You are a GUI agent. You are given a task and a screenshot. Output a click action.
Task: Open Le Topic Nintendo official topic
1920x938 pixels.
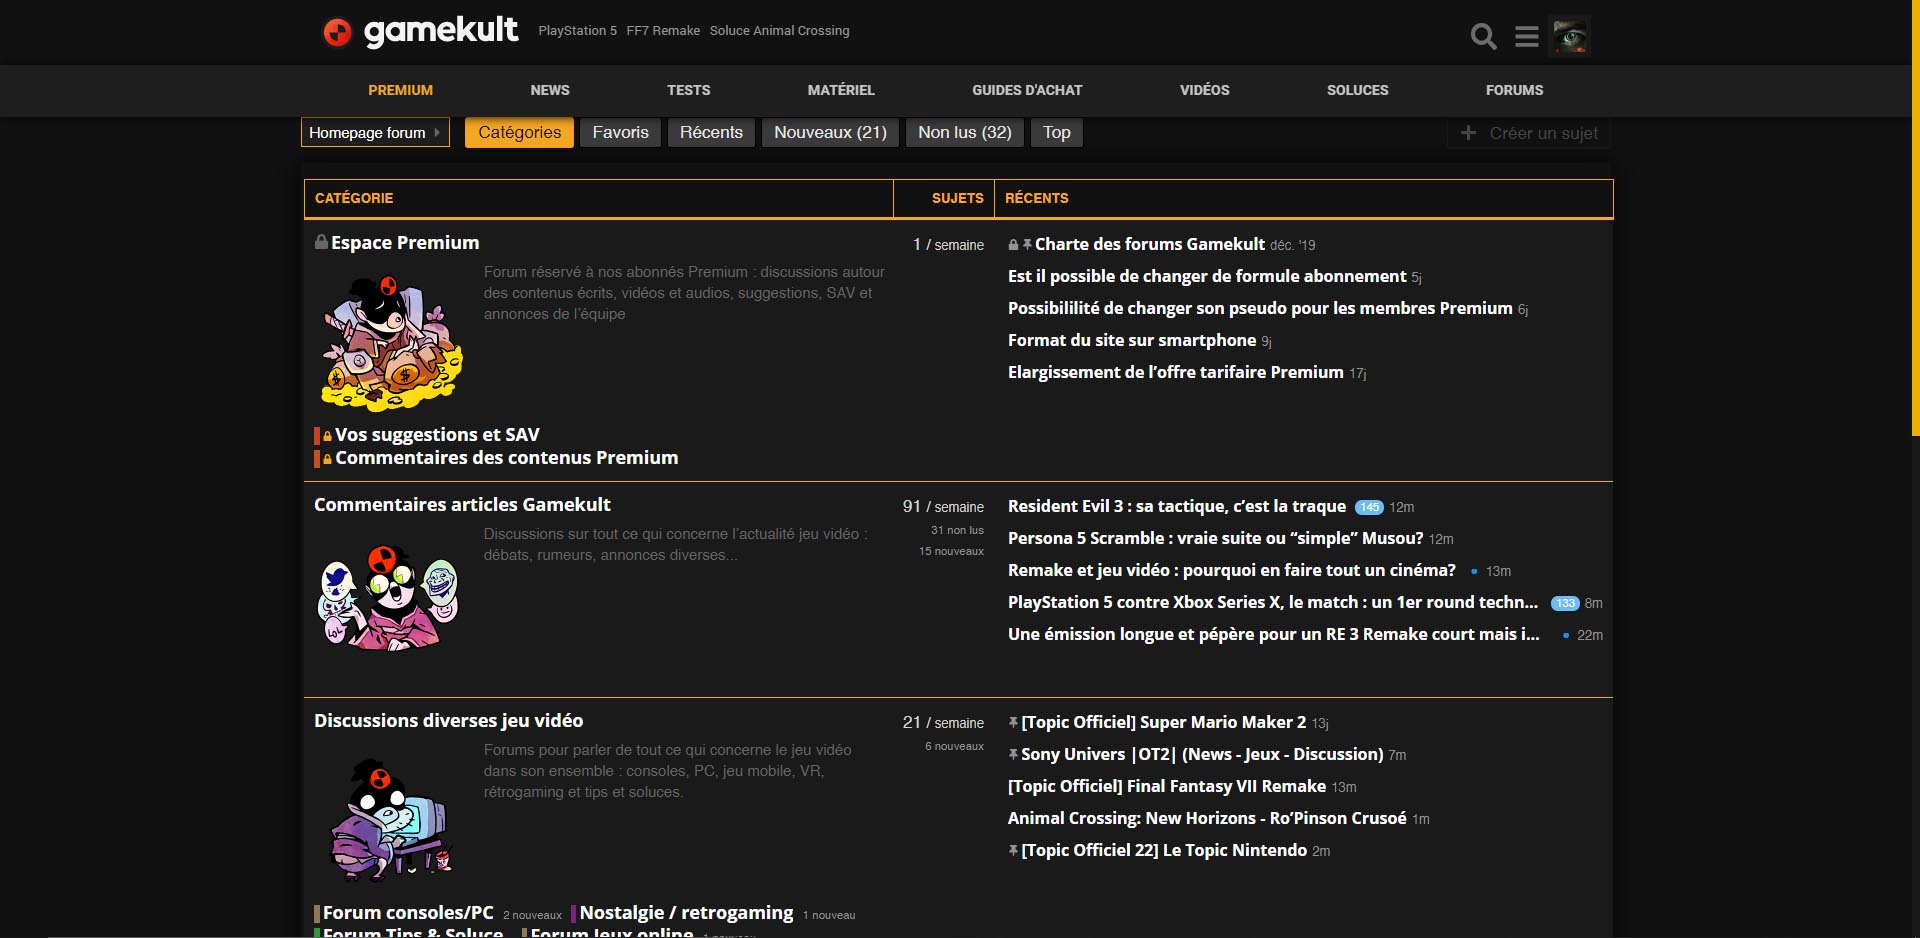point(1164,850)
